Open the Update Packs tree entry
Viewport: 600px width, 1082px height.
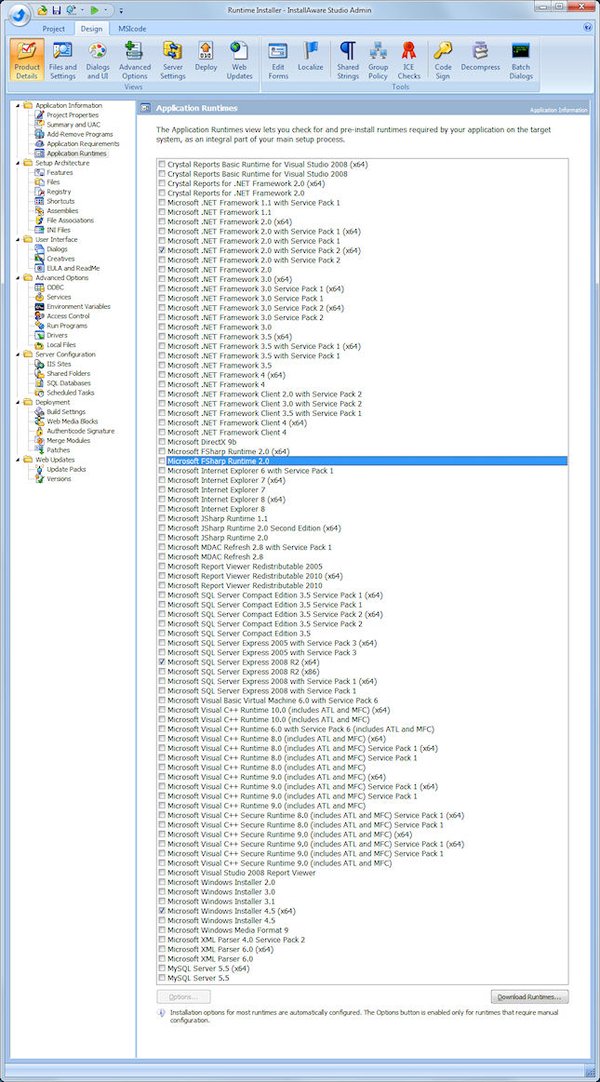pos(66,469)
